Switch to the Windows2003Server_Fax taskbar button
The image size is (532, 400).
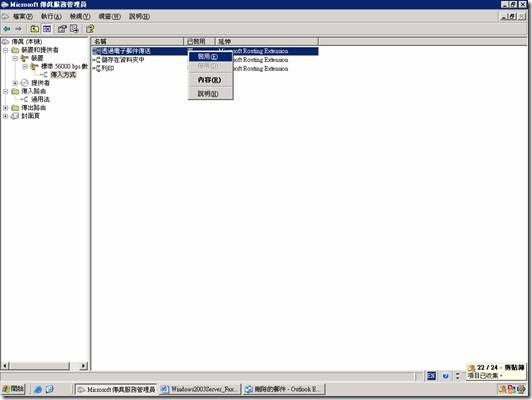click(x=200, y=389)
